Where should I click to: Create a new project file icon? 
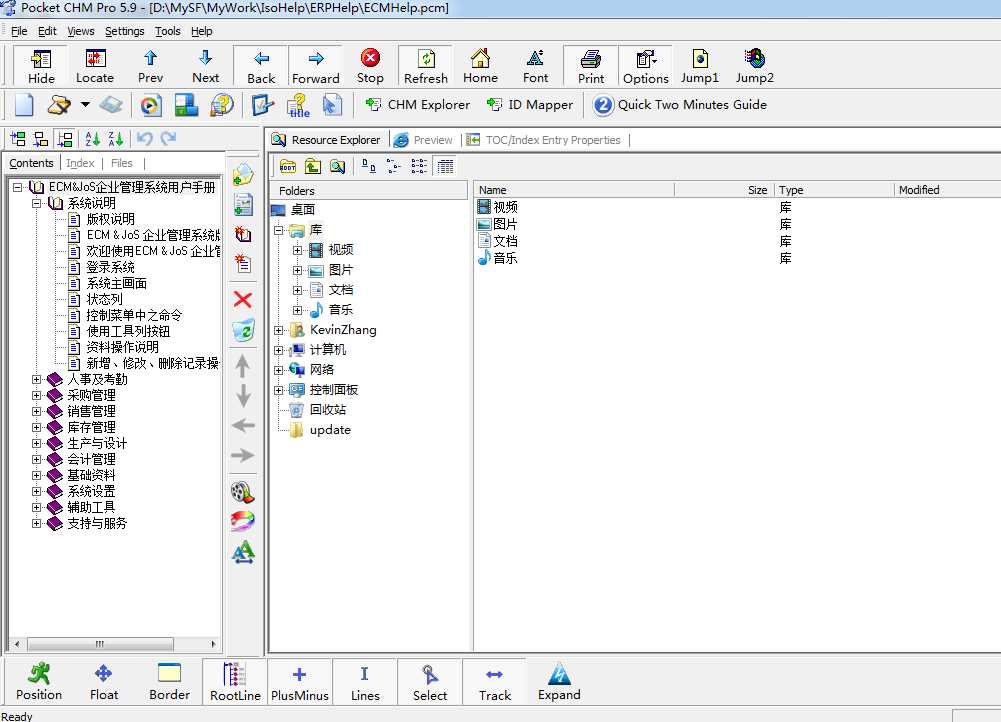[24, 105]
